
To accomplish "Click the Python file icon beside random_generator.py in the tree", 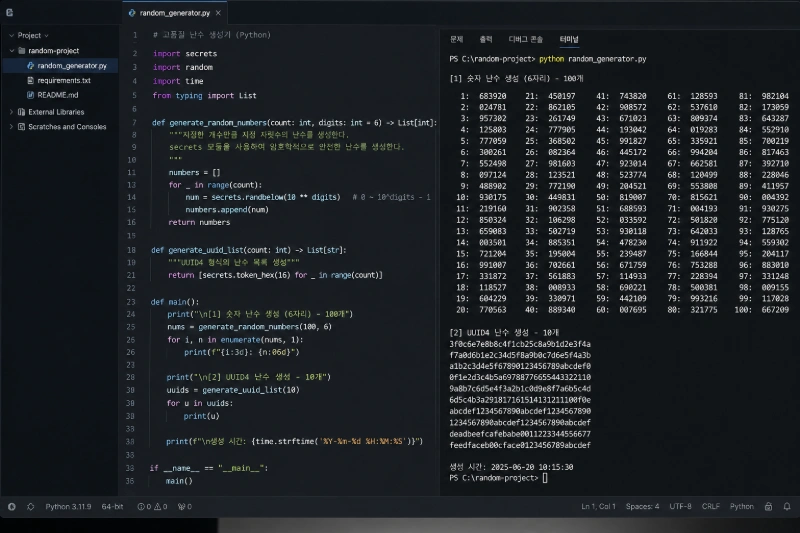I will click(x=31, y=66).
